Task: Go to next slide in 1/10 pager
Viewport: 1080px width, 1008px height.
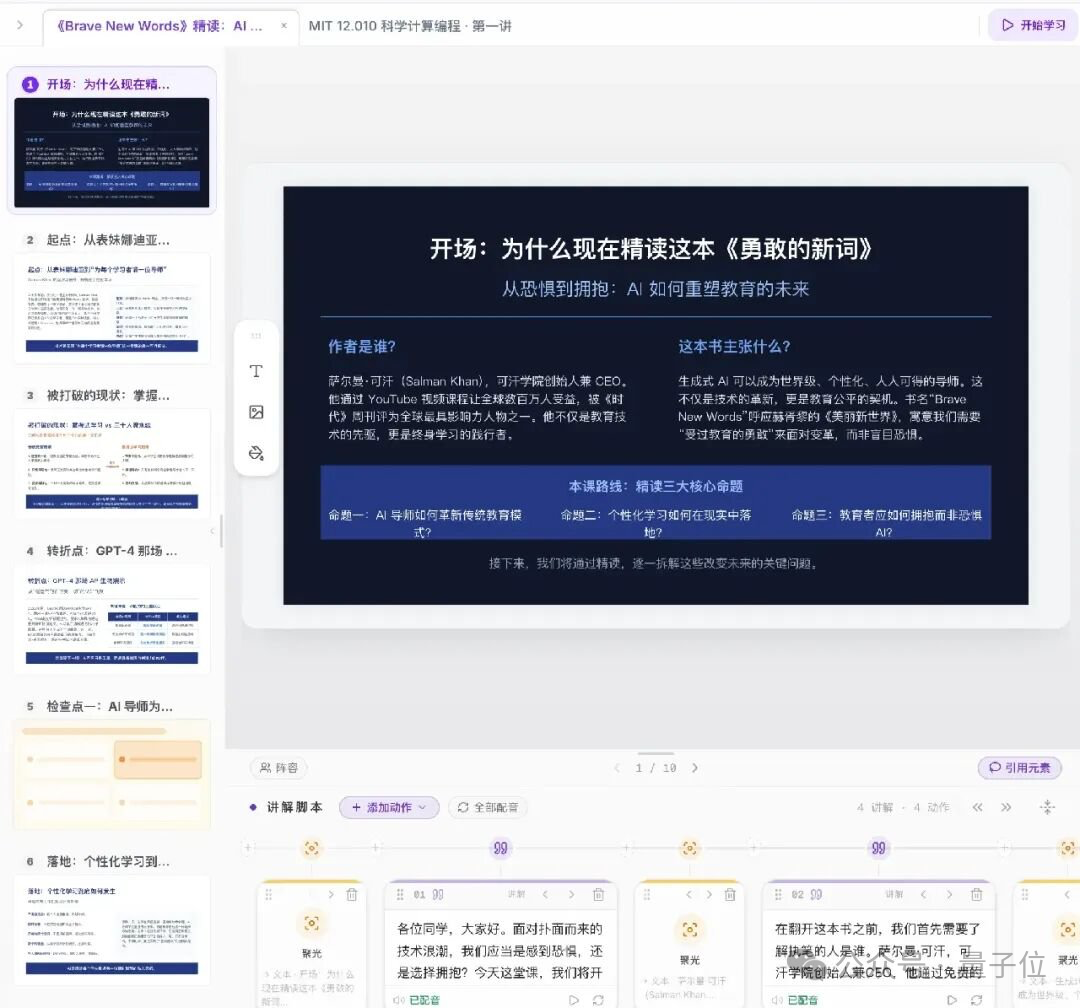Action: [x=695, y=768]
